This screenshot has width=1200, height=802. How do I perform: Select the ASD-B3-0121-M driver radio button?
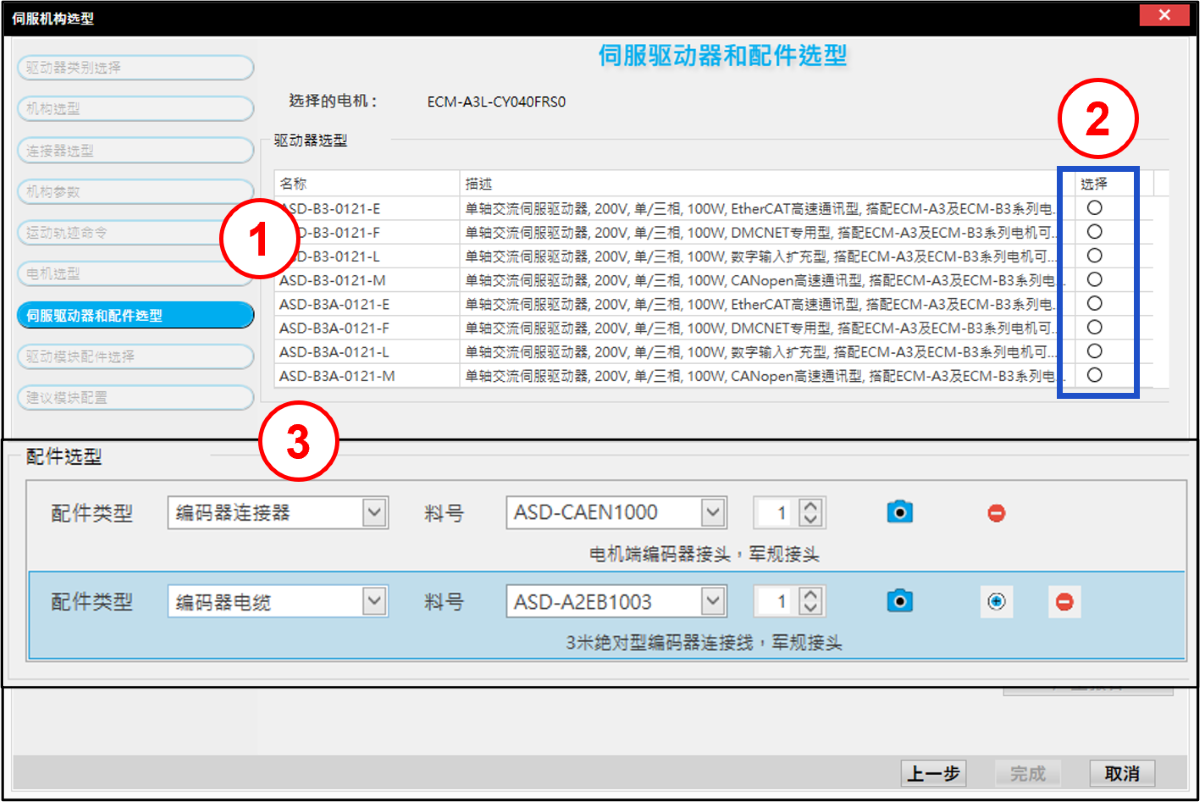(1095, 279)
